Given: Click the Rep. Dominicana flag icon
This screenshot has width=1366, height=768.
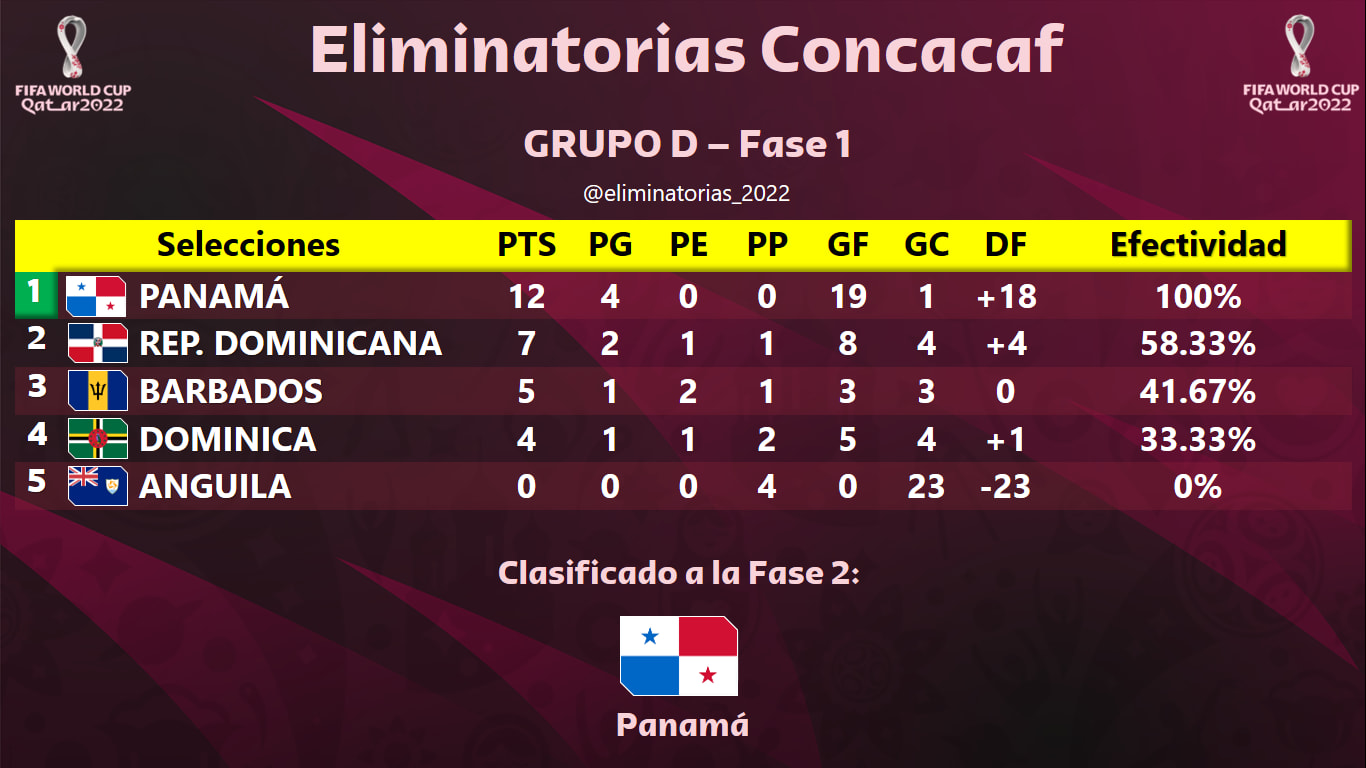Looking at the screenshot, I should 97,343.
